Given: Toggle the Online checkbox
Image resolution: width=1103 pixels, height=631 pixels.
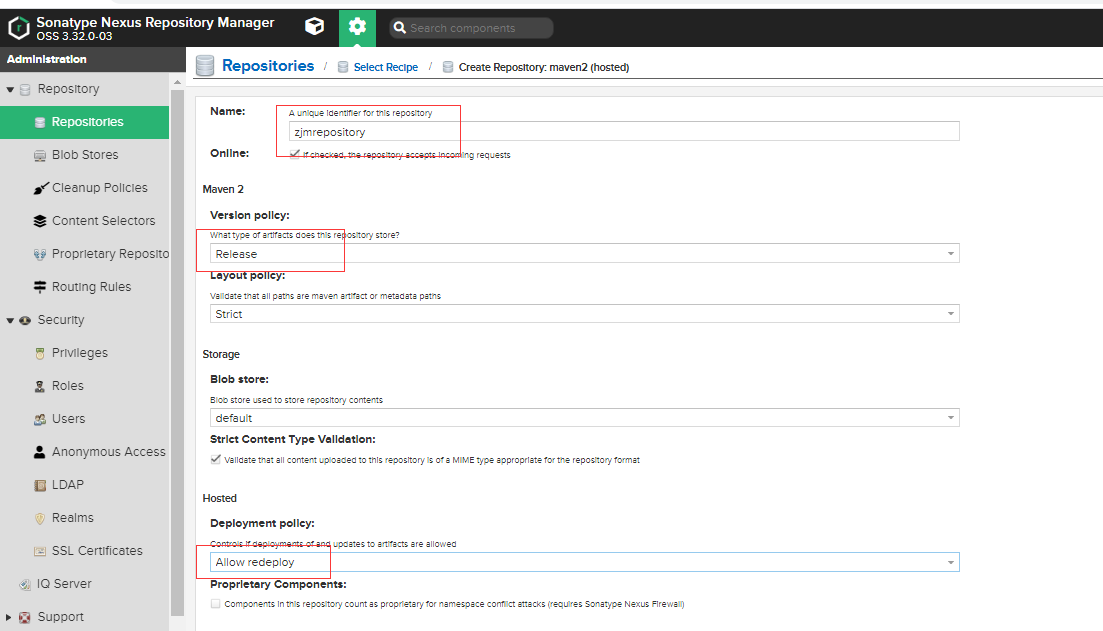Looking at the screenshot, I should click(295, 154).
